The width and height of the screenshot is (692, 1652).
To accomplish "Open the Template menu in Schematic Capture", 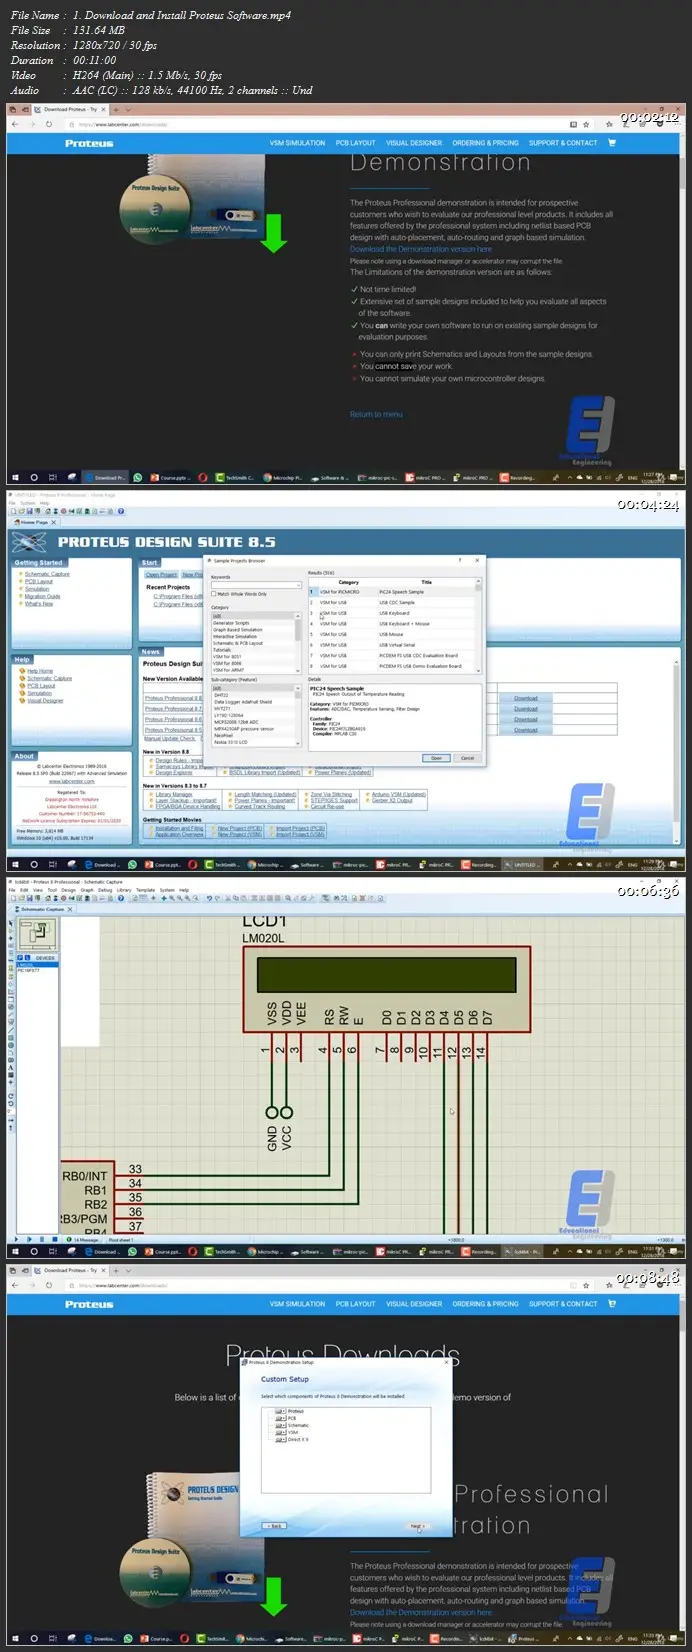I will [x=146, y=890].
